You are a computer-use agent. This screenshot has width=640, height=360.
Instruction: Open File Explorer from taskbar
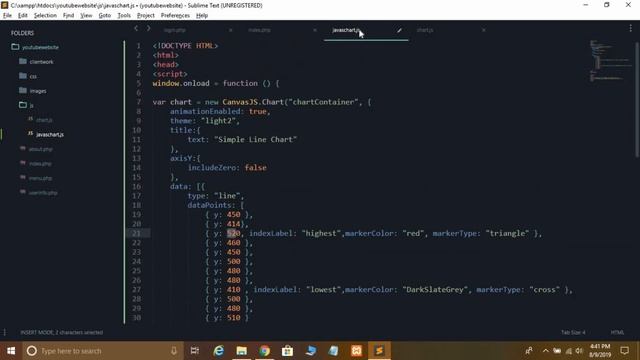point(242,351)
